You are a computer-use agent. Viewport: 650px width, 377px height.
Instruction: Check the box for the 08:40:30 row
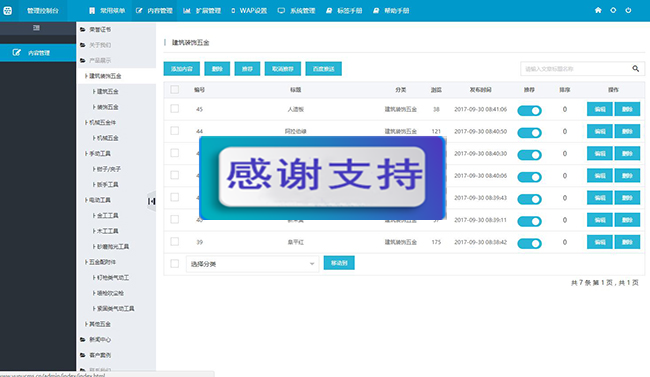click(x=175, y=153)
